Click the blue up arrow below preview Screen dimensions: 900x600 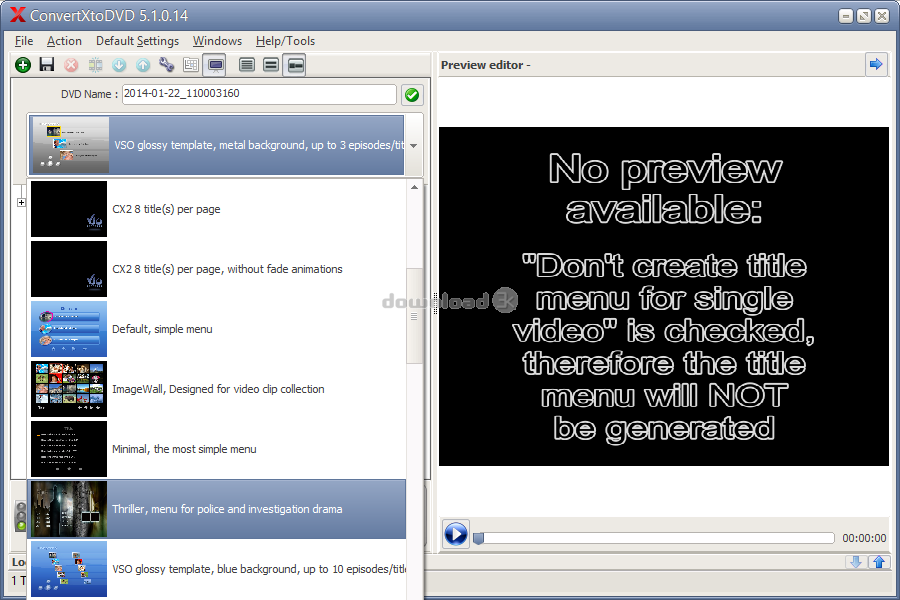[879, 562]
